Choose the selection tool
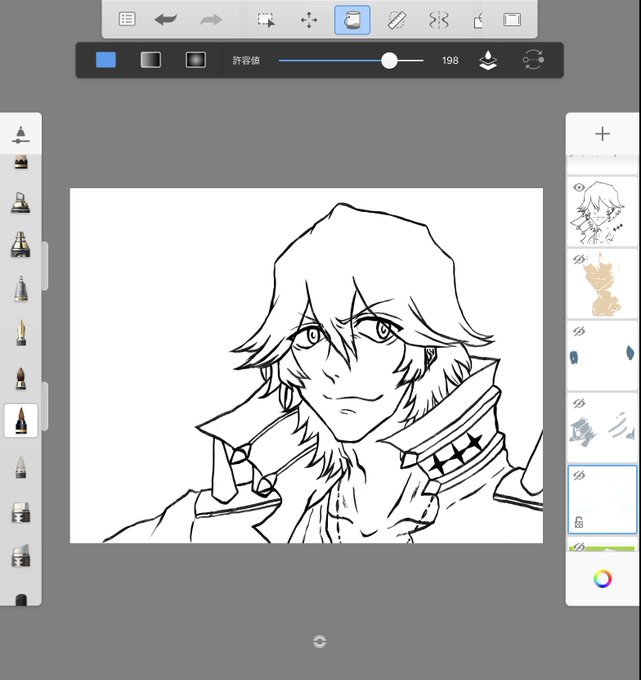The width and height of the screenshot is (641, 680). (x=266, y=20)
